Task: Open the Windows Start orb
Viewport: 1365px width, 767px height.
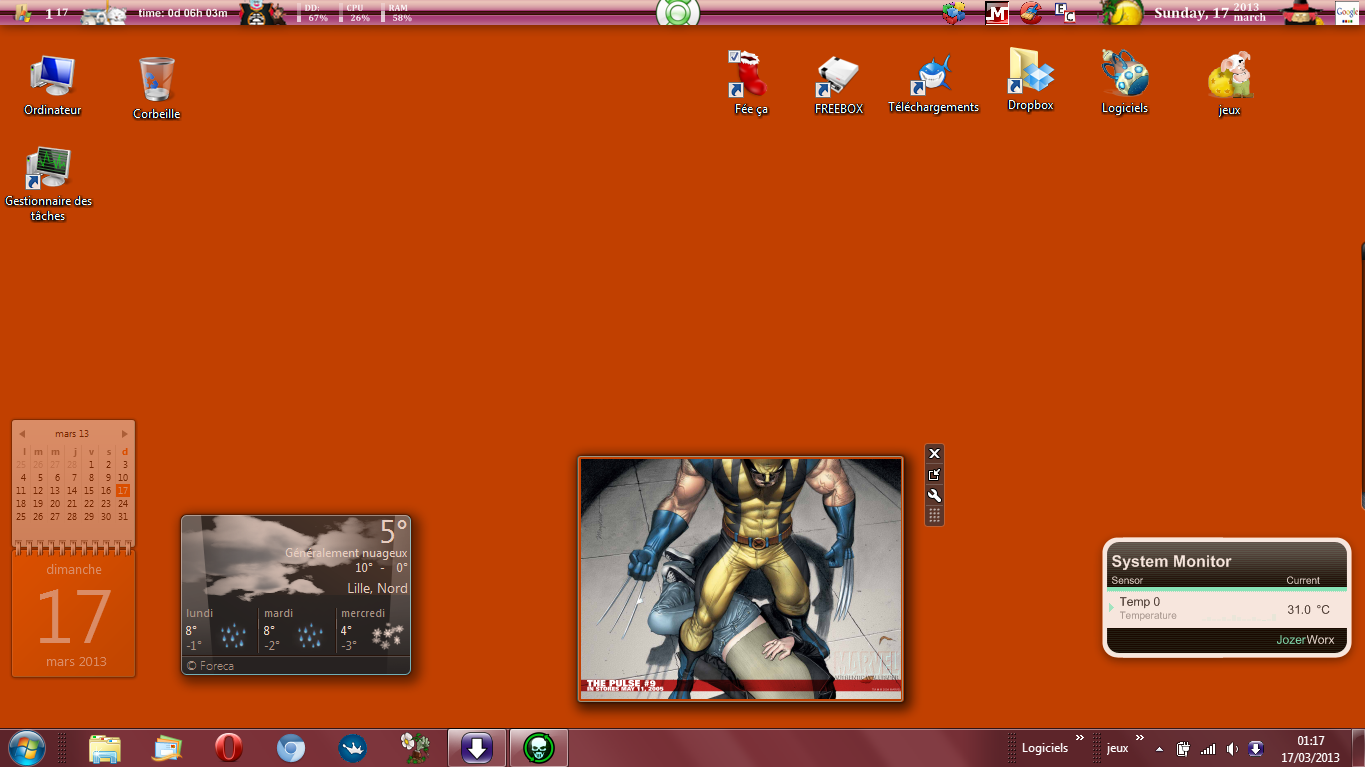Action: point(27,748)
